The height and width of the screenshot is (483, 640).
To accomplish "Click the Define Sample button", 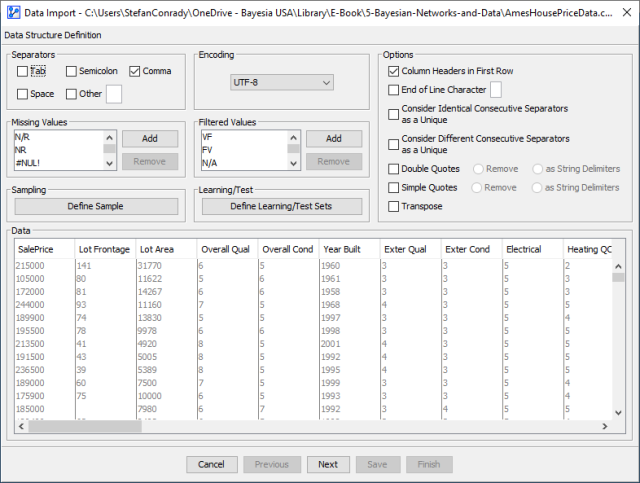I will (x=96, y=207).
